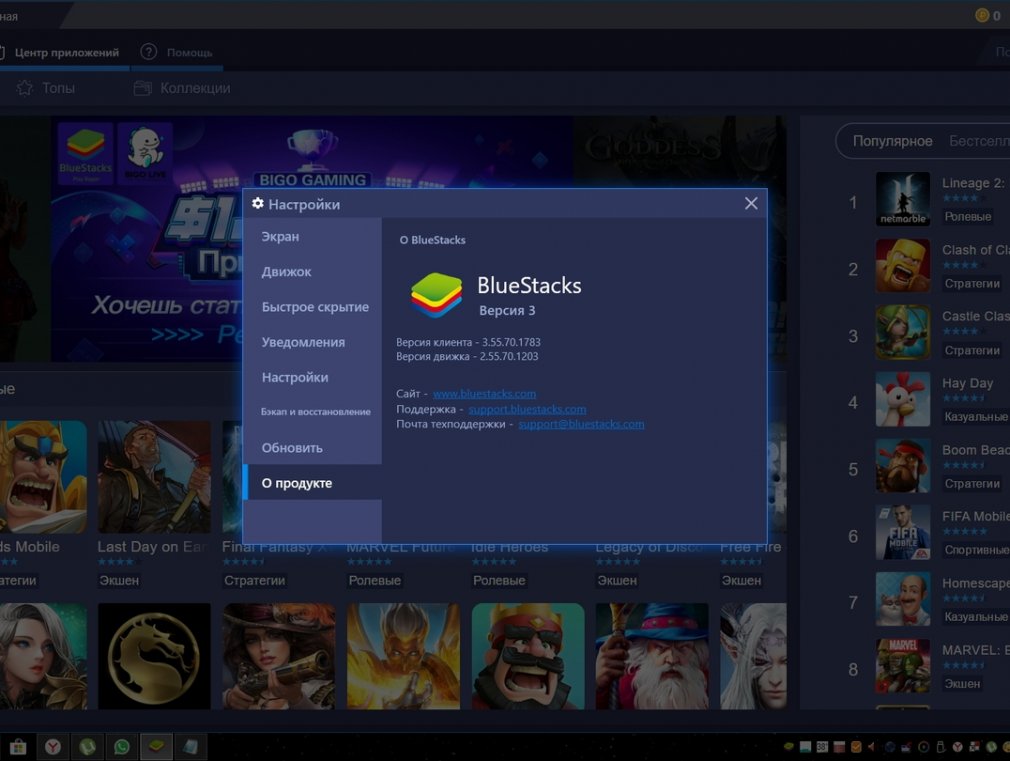Click the Экшен tag under Last Day on Earth
This screenshot has height=761, width=1010.
[x=119, y=581]
